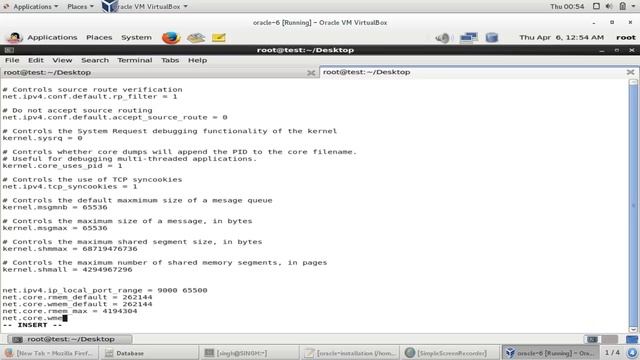Open the guest Places menu

pos(99,38)
